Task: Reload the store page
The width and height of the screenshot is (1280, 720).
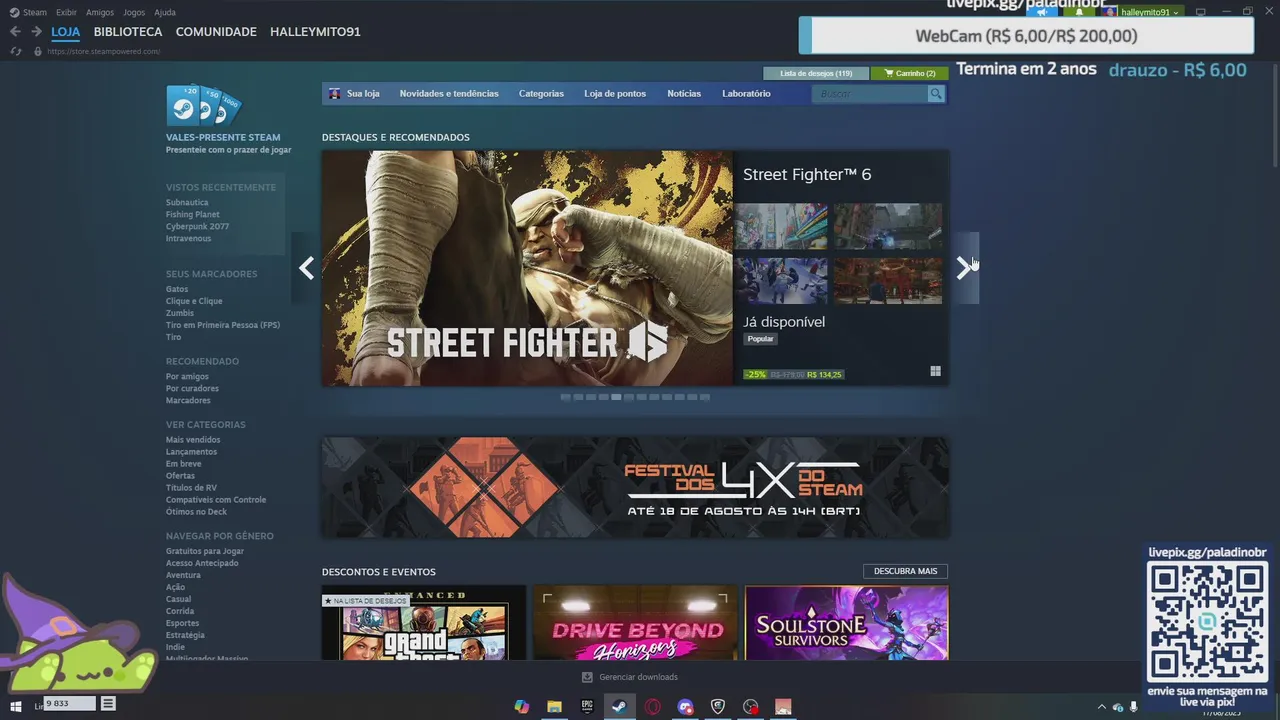Action: tap(17, 51)
